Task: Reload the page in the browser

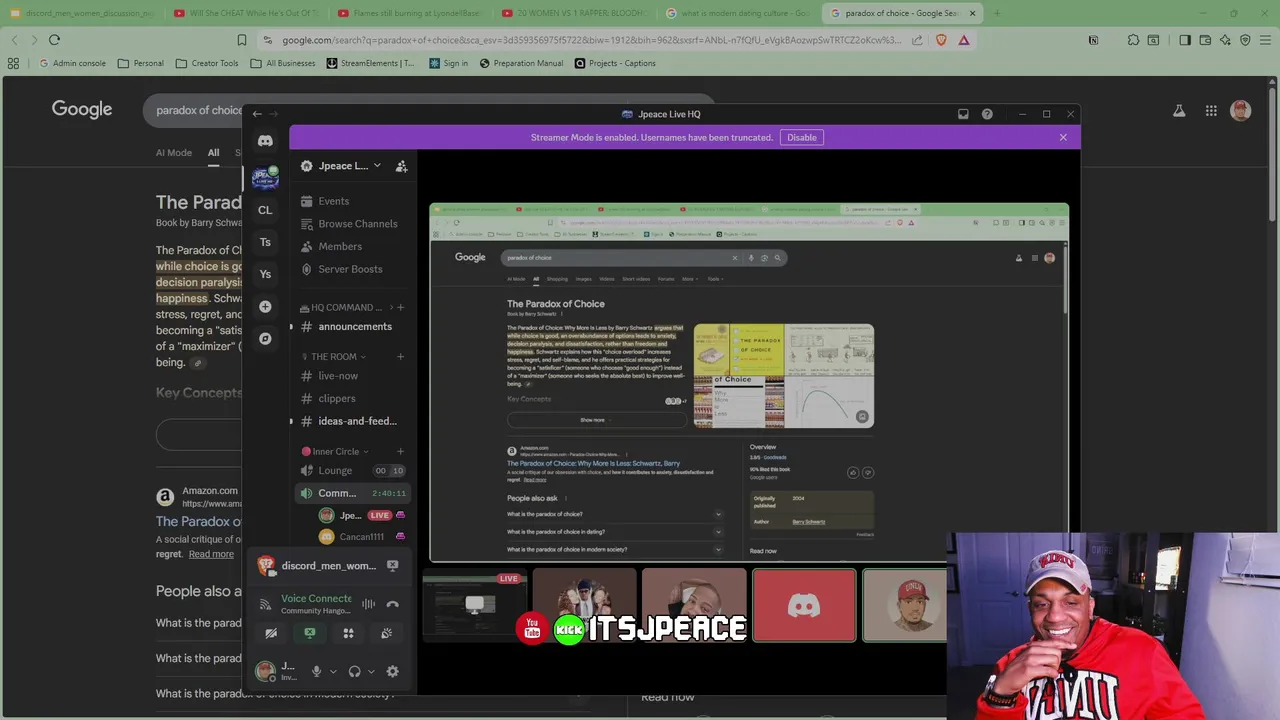Action: [x=54, y=40]
